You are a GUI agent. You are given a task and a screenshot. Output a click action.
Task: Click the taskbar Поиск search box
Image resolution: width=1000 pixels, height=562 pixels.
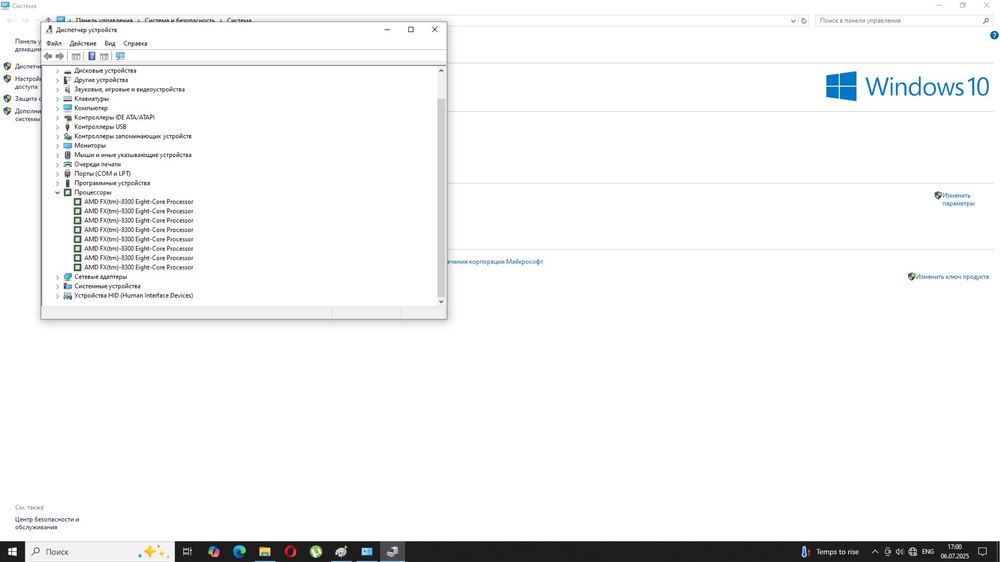(100, 552)
